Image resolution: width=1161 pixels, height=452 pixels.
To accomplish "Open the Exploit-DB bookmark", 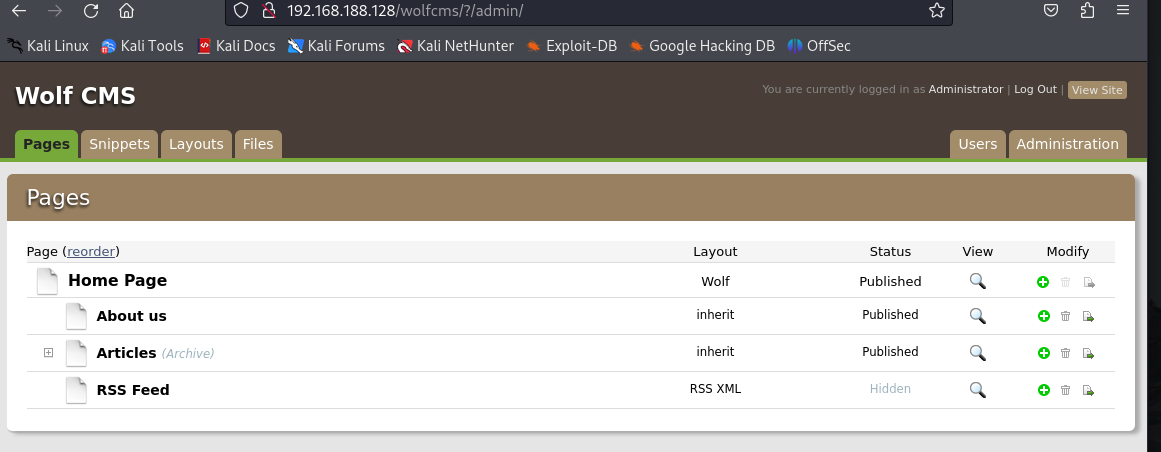I will tap(572, 46).
